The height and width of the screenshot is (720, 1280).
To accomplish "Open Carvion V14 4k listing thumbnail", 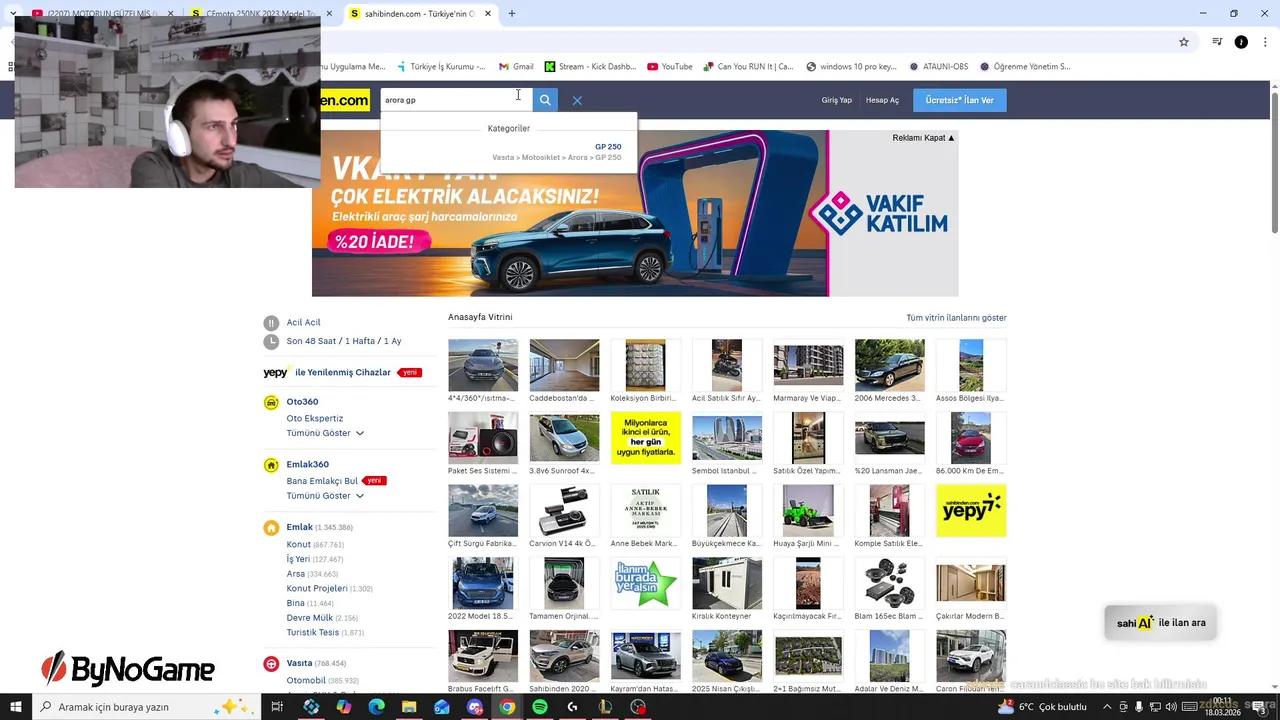I will pos(564,511).
